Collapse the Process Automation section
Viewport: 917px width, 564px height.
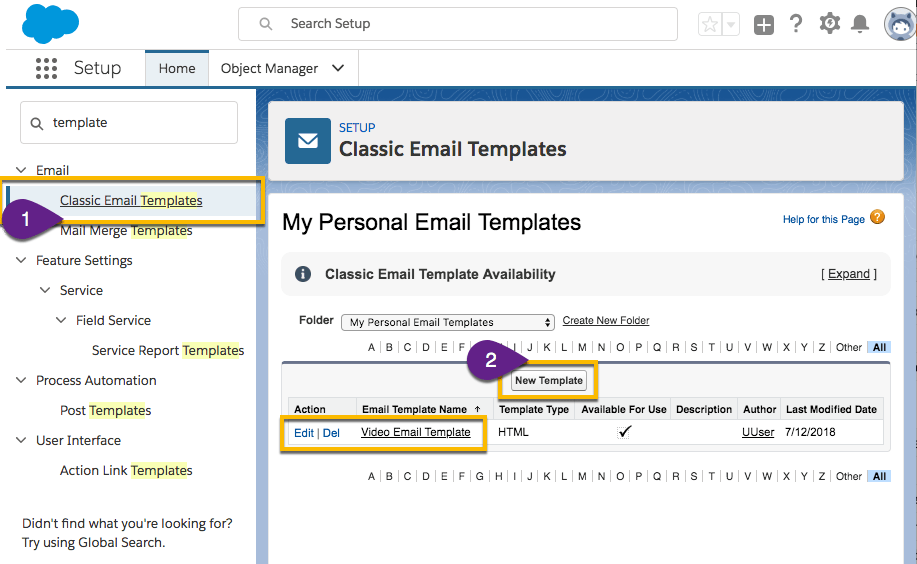pos(21,380)
